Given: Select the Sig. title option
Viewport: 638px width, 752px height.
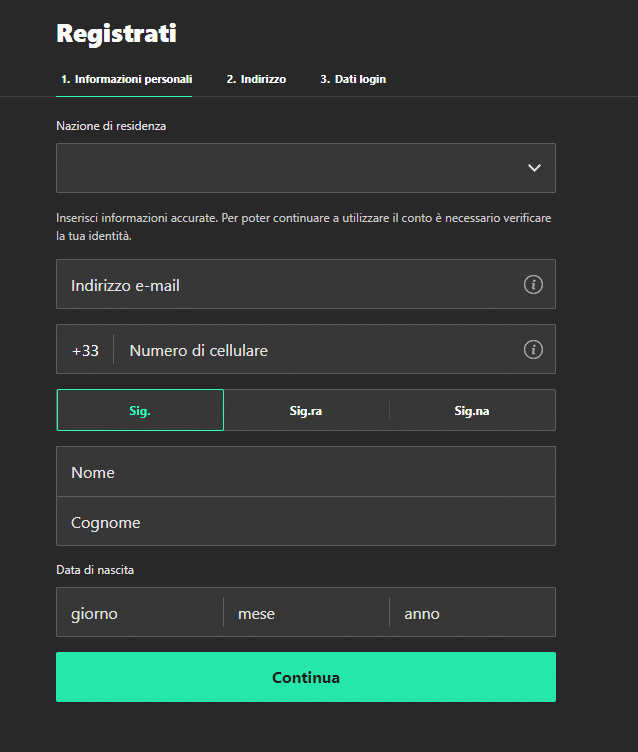Looking at the screenshot, I should (140, 410).
